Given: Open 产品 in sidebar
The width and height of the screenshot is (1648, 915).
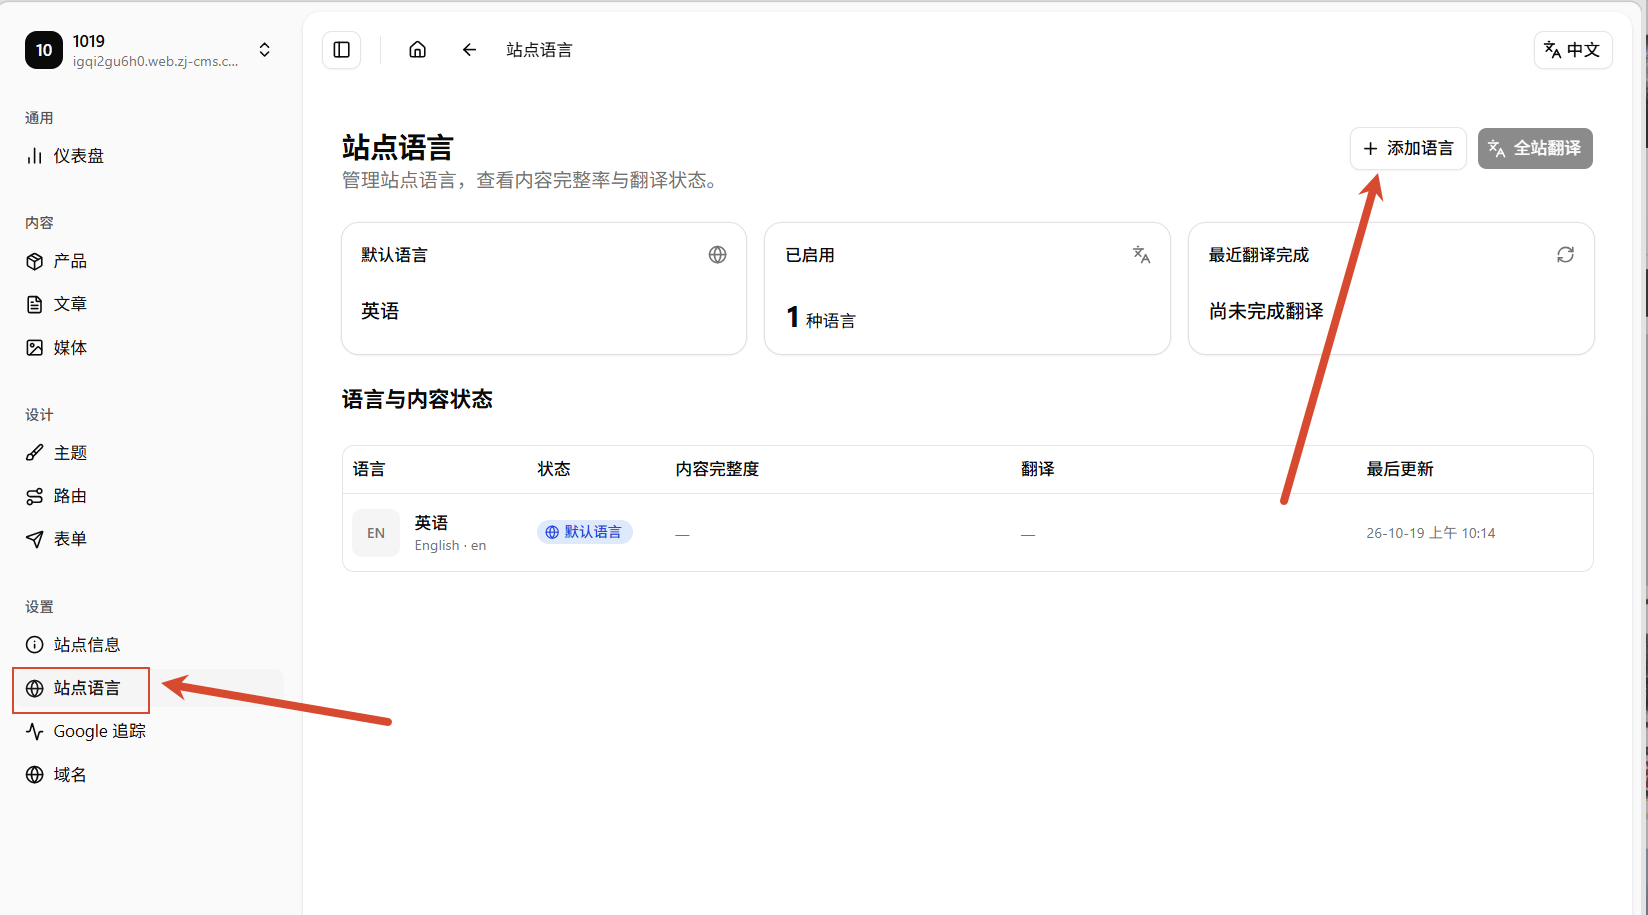Looking at the screenshot, I should pos(148,261).
